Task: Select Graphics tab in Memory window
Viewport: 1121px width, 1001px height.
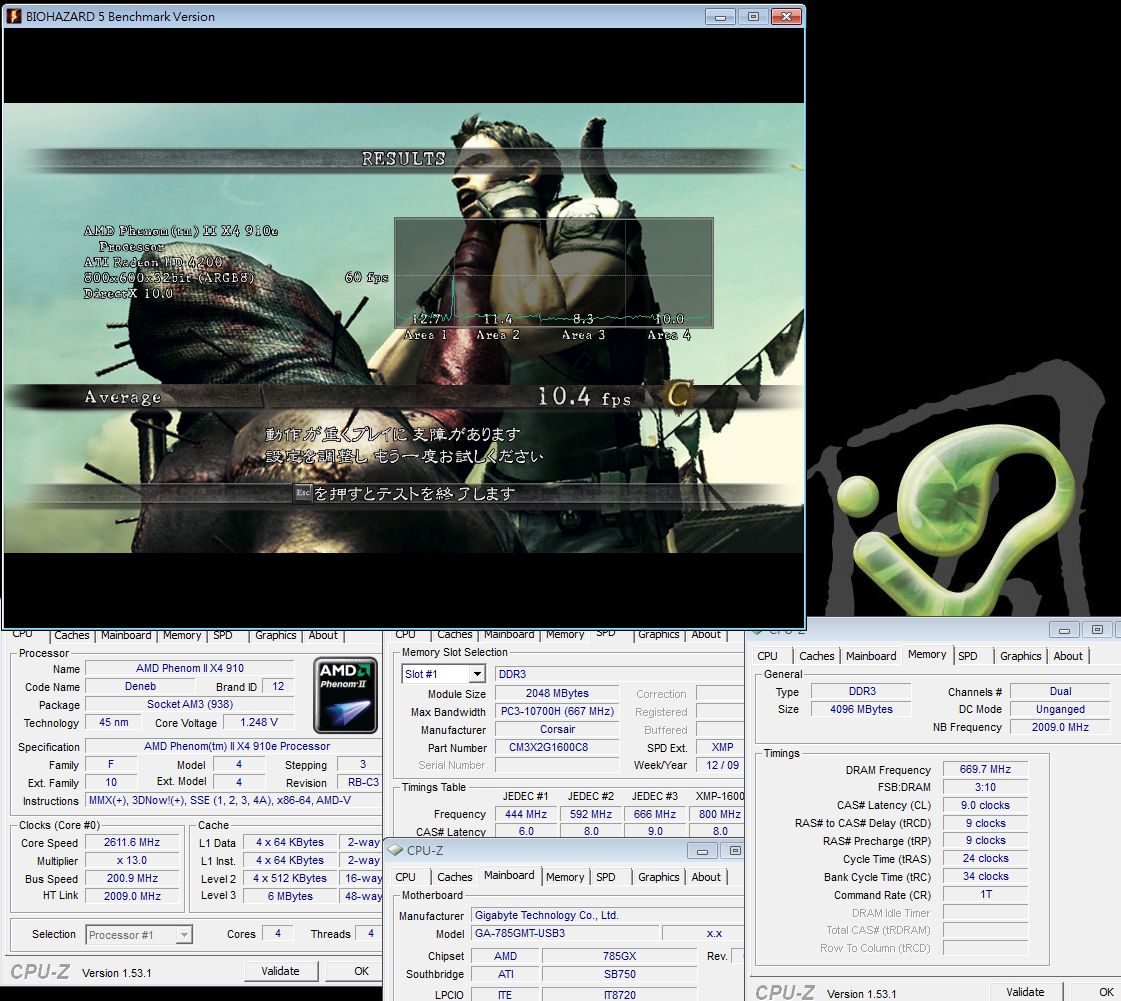Action: 1020,656
